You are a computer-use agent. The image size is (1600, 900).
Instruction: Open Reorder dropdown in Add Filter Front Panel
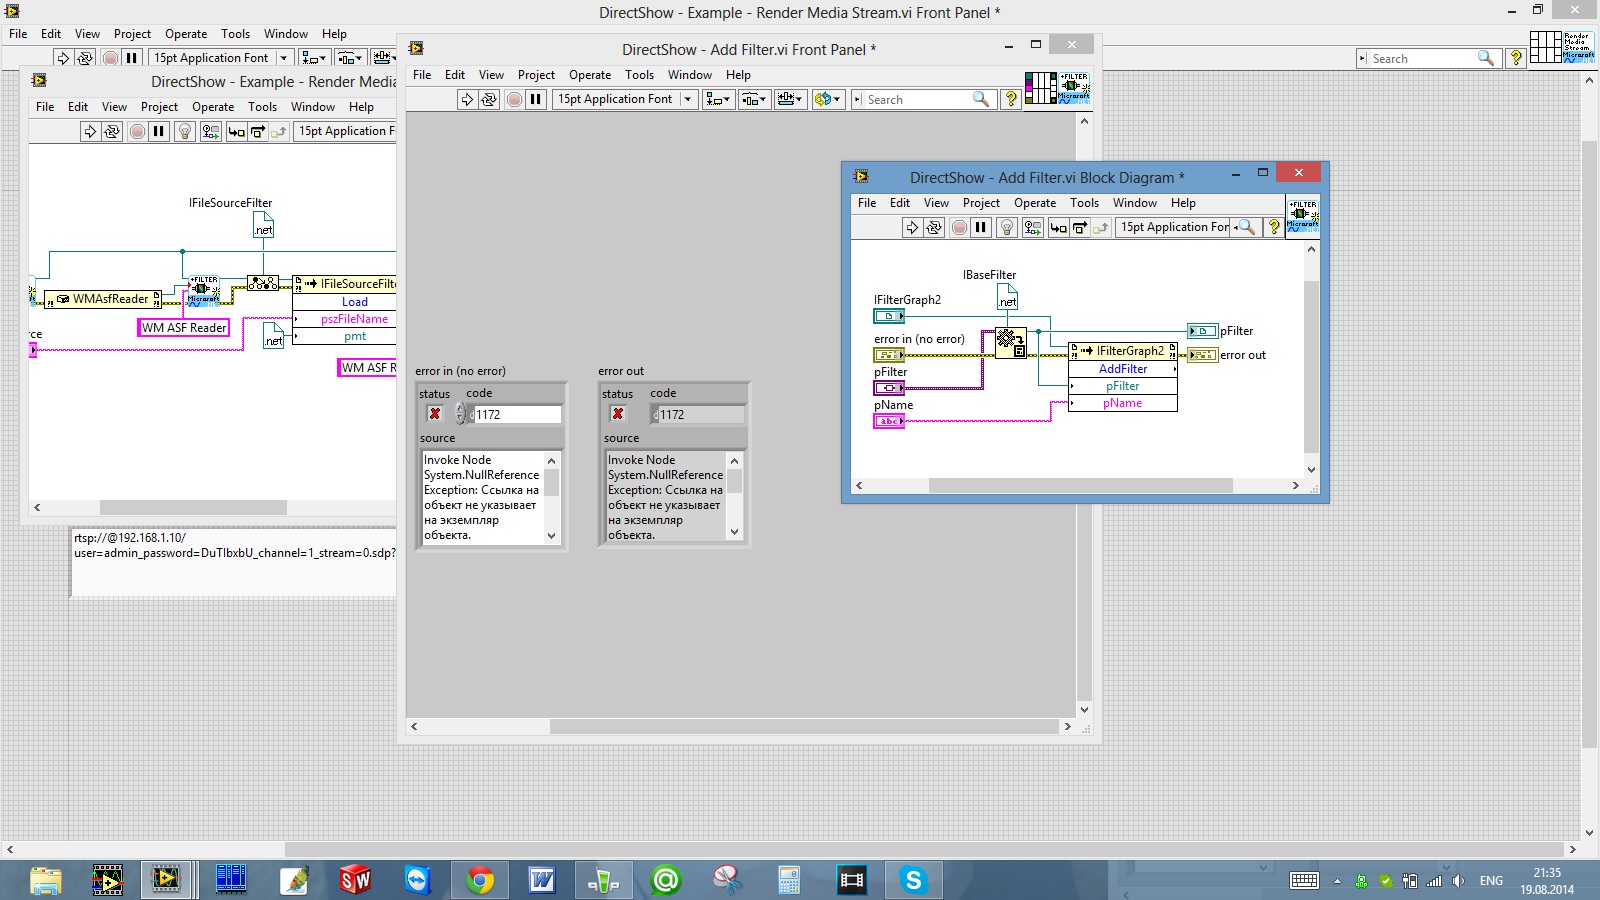827,99
